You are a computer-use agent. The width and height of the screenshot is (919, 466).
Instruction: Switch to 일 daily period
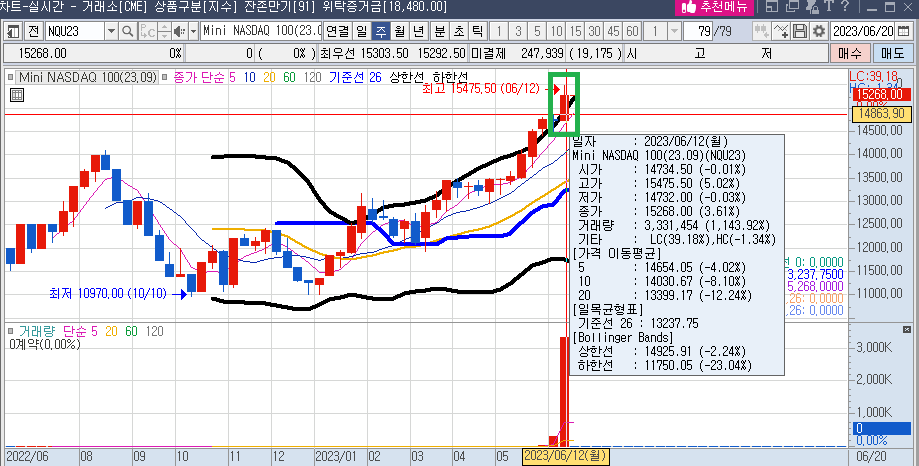point(362,31)
